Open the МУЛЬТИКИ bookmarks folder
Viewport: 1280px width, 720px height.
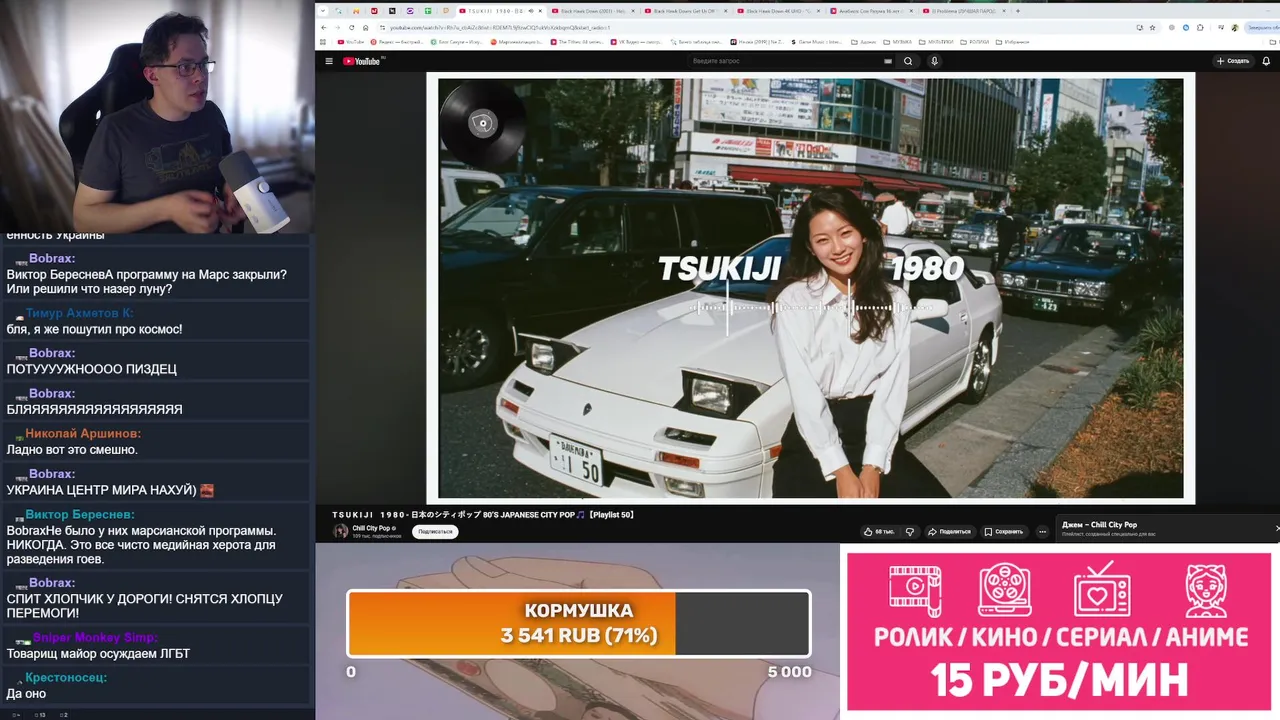click(936, 42)
